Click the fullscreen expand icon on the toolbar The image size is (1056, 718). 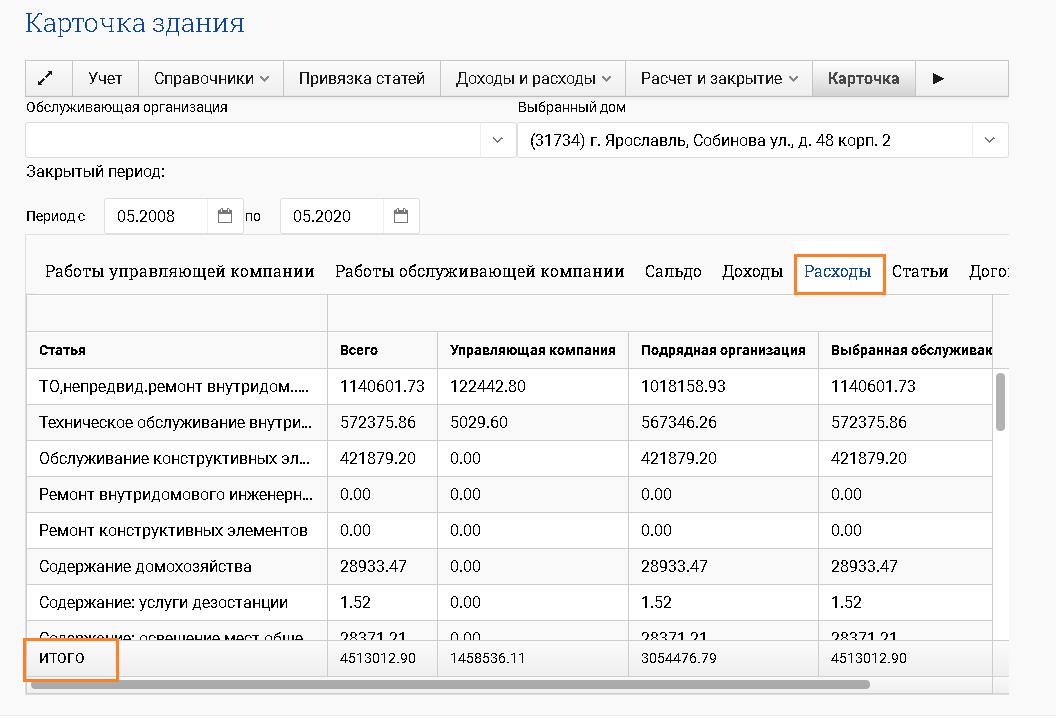click(48, 78)
